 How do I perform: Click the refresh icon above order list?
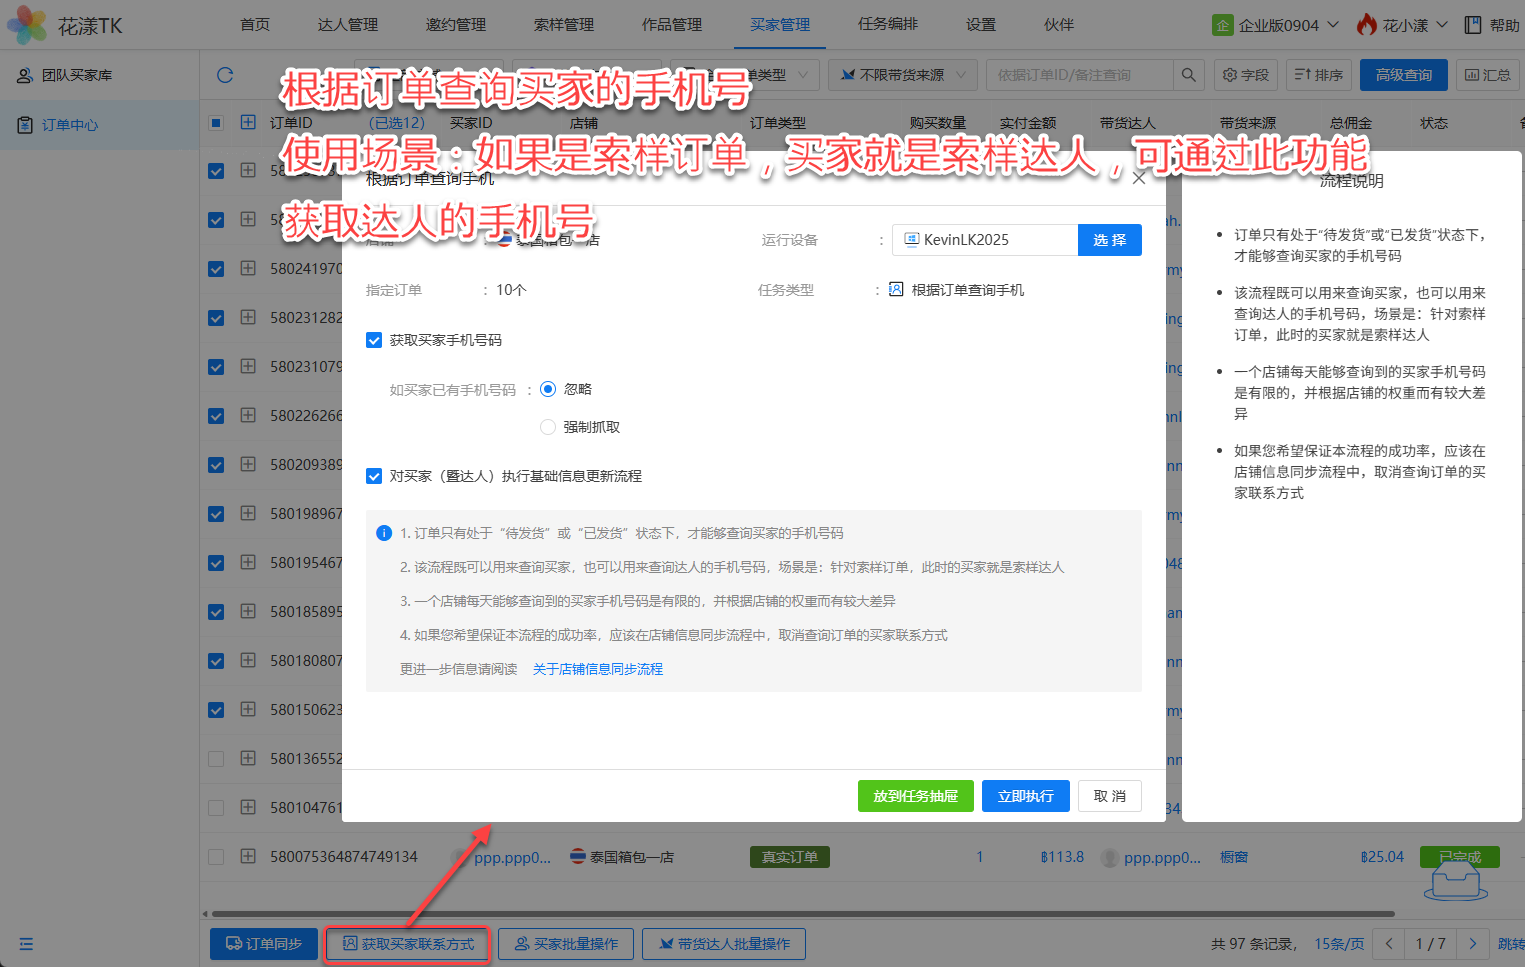(225, 75)
